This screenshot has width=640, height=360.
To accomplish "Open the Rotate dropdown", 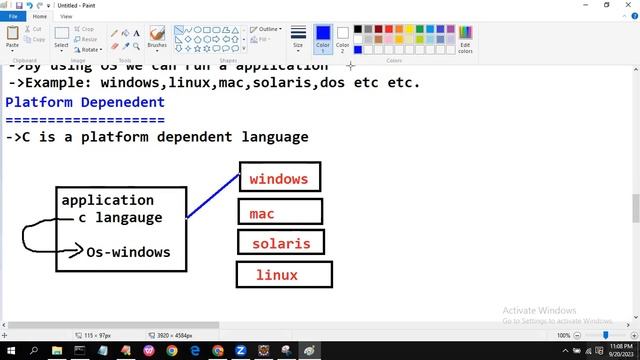I will [88, 50].
